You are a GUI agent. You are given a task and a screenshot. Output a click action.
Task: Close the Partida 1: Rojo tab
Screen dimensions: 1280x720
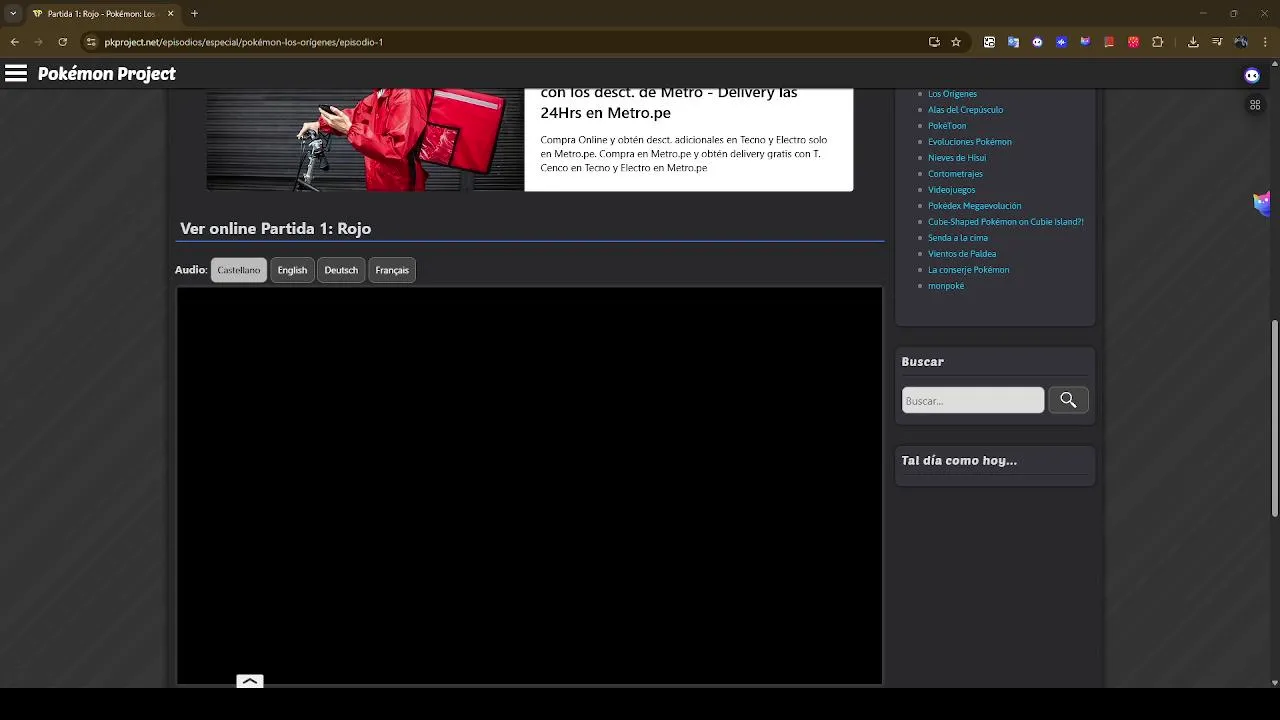click(x=170, y=14)
